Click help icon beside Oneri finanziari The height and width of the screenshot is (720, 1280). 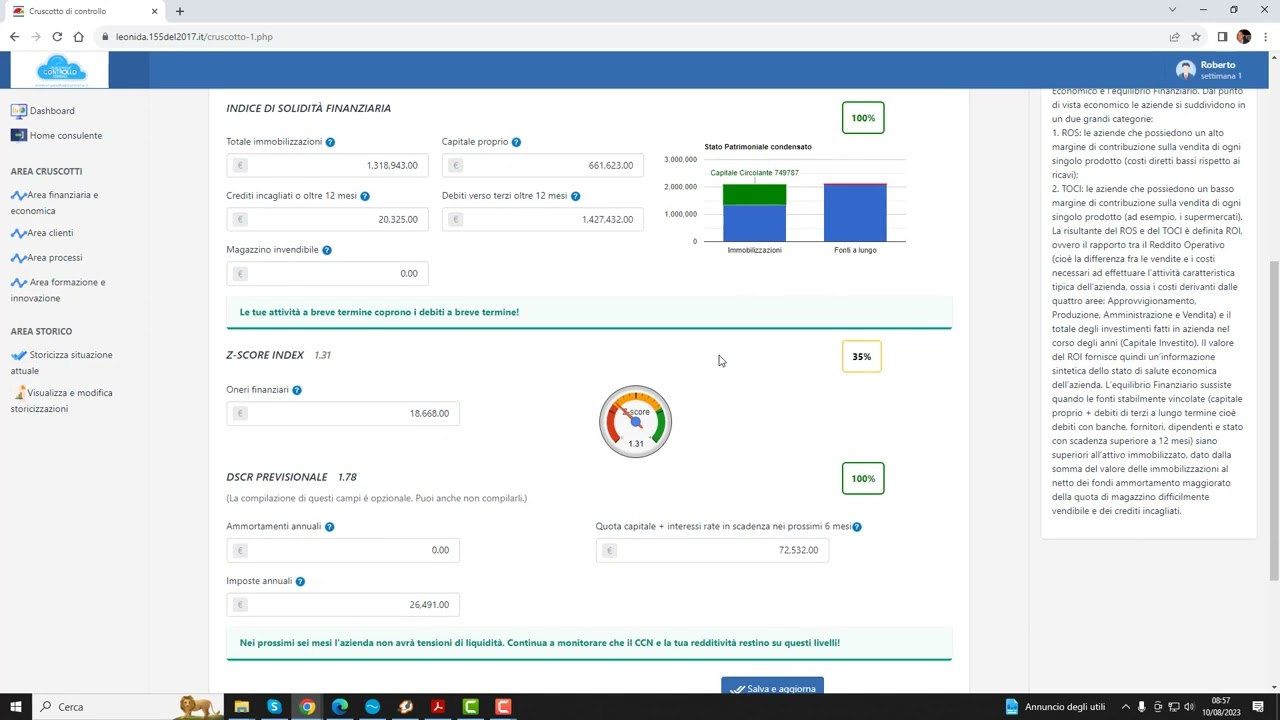click(x=297, y=390)
